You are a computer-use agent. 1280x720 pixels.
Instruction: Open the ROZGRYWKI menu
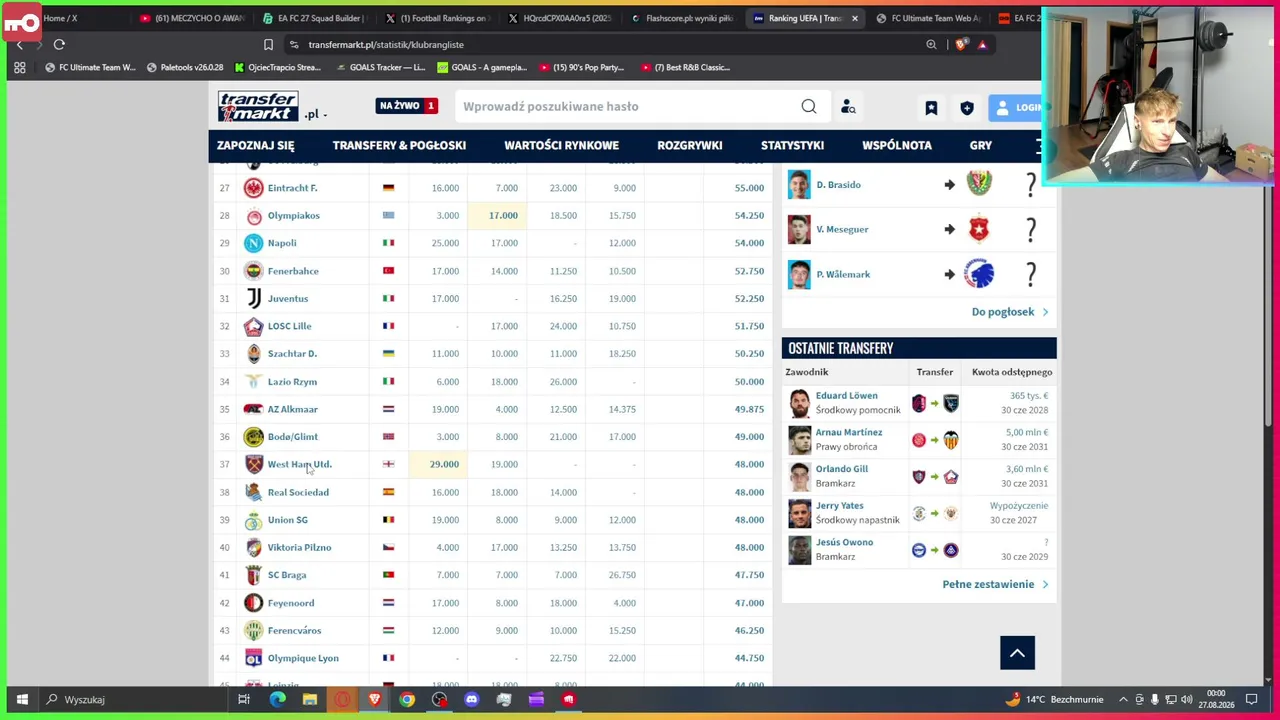point(689,145)
